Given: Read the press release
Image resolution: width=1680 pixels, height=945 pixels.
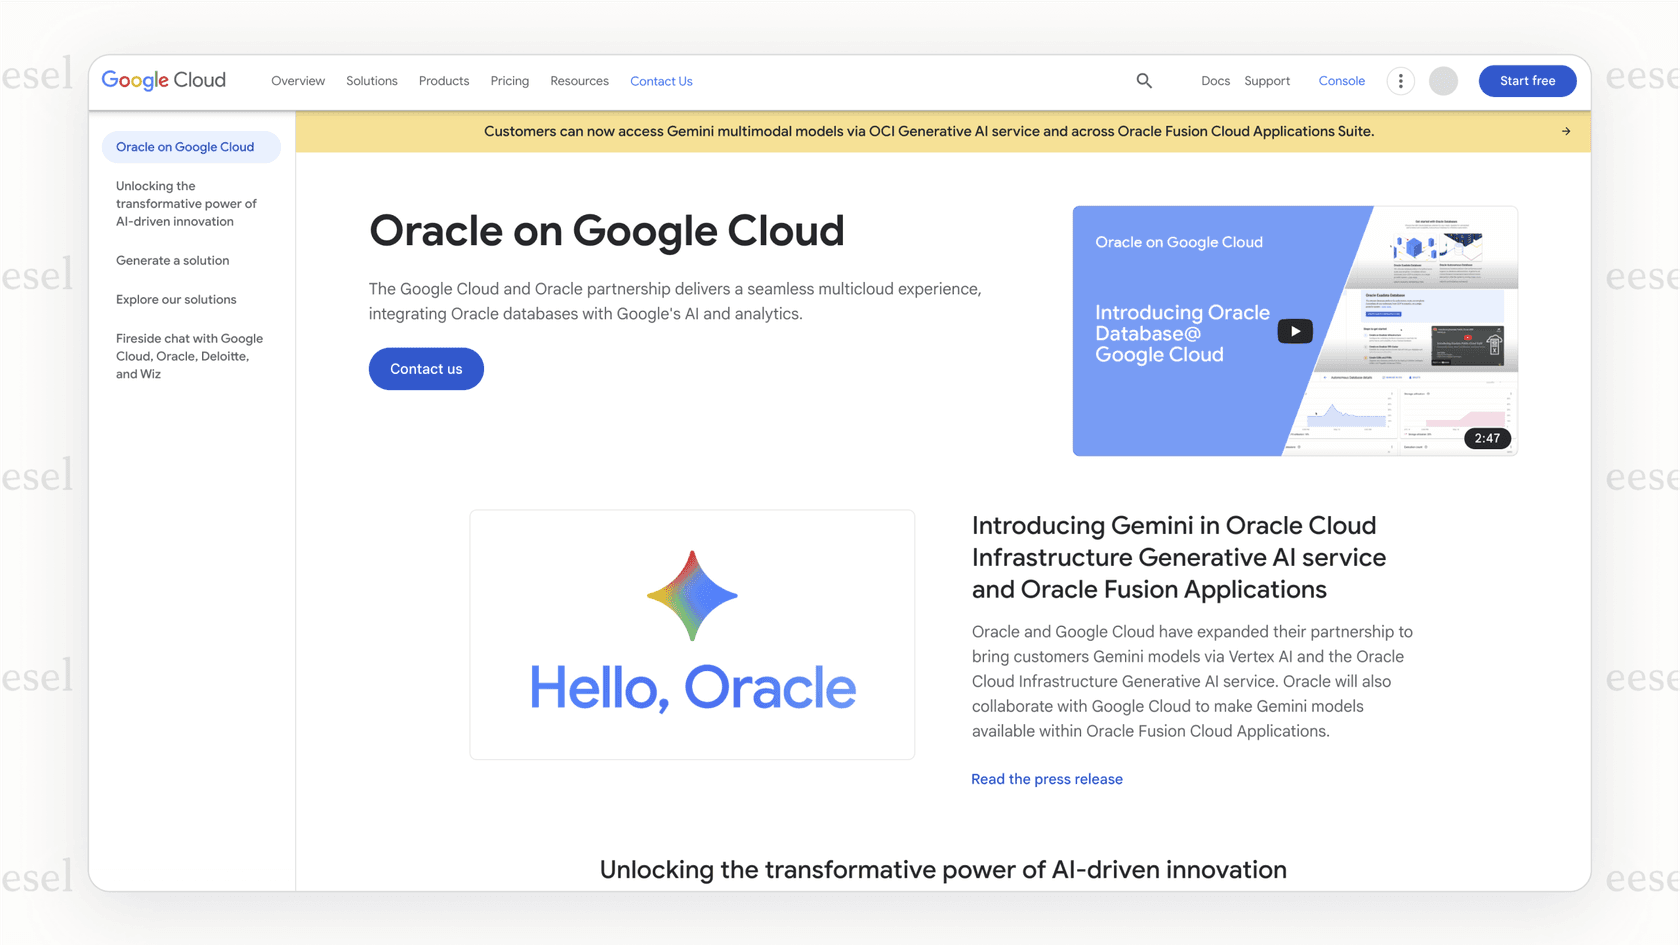Looking at the screenshot, I should click(1046, 778).
